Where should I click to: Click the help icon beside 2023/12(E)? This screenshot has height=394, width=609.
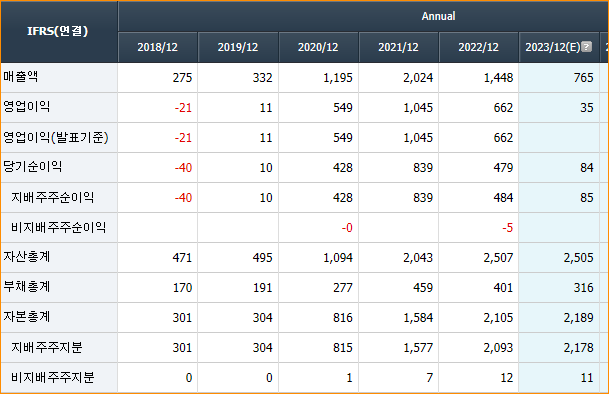pyautogui.click(x=587, y=47)
